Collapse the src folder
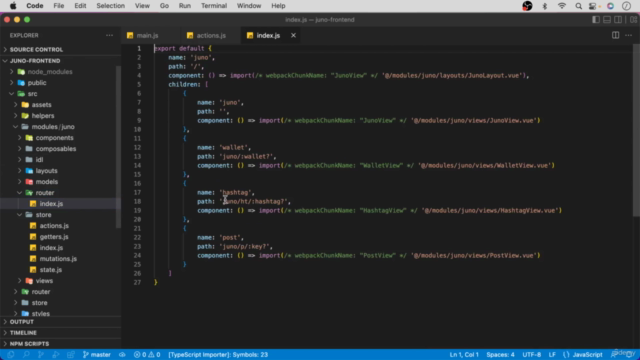Screen dimensions: 640x360 [x=32, y=94]
